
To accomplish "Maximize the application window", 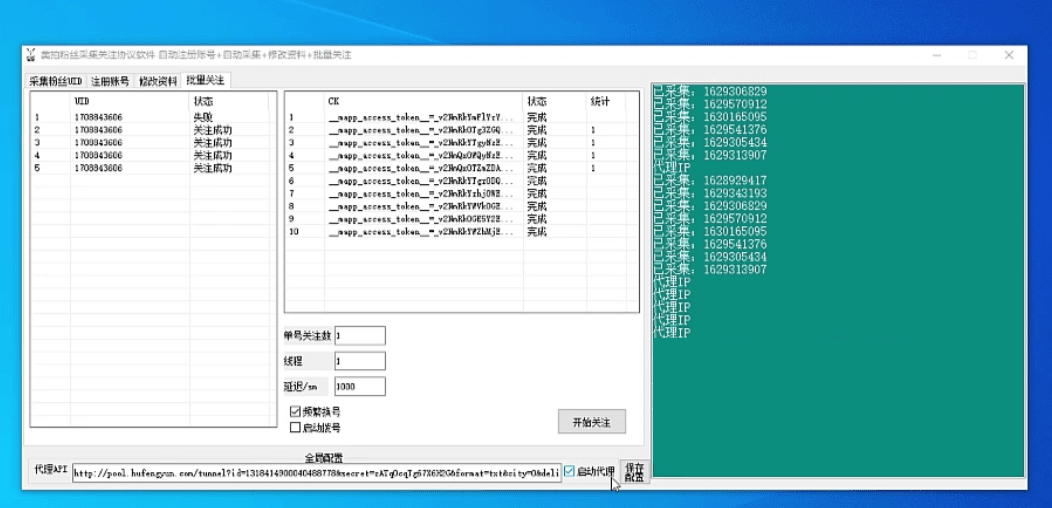I will pos(972,55).
